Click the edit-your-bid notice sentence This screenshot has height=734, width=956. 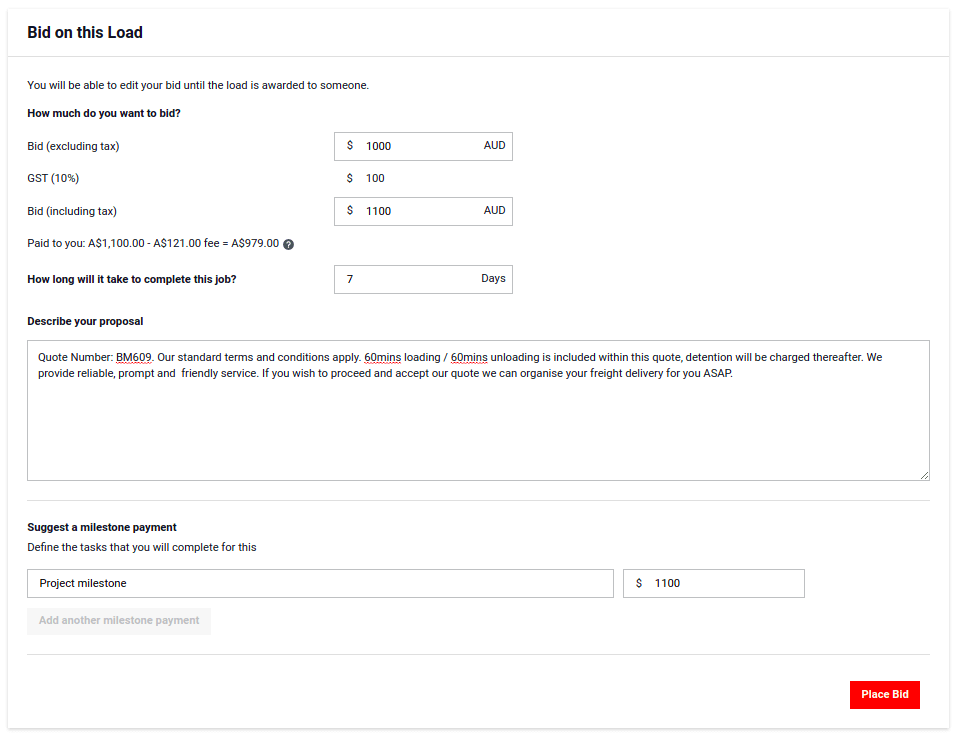198,85
